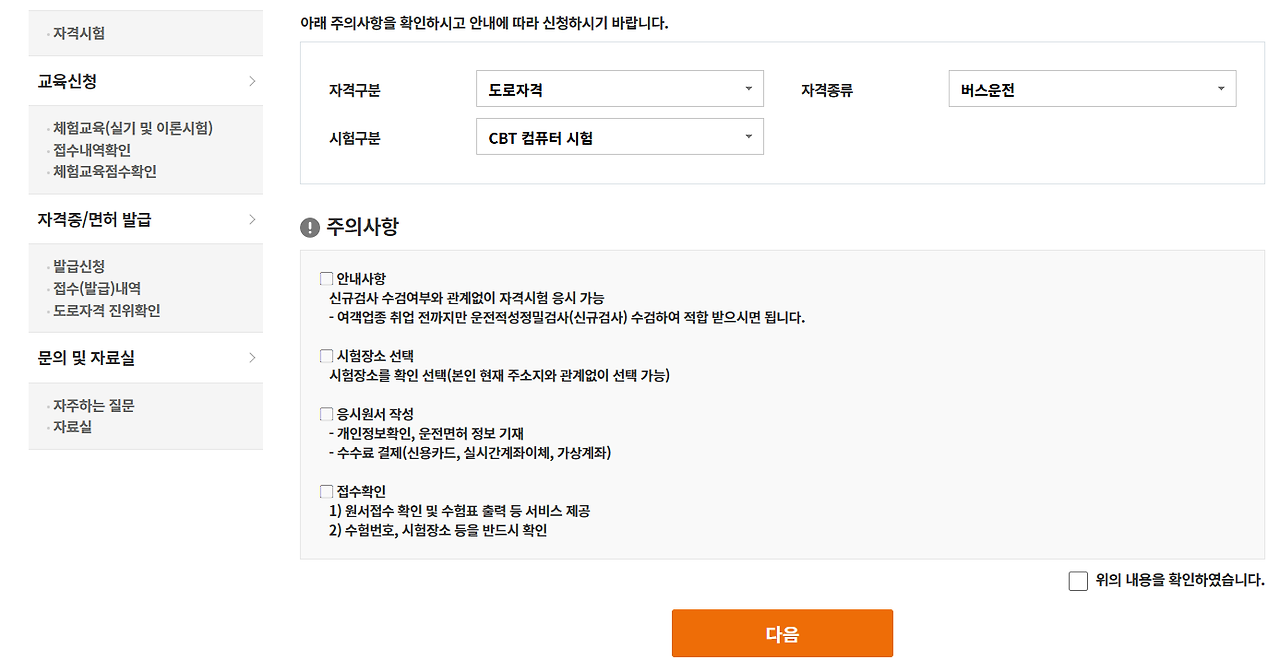Check the 시험장소 선택 checkbox
1280x660 pixels.
coord(325,356)
